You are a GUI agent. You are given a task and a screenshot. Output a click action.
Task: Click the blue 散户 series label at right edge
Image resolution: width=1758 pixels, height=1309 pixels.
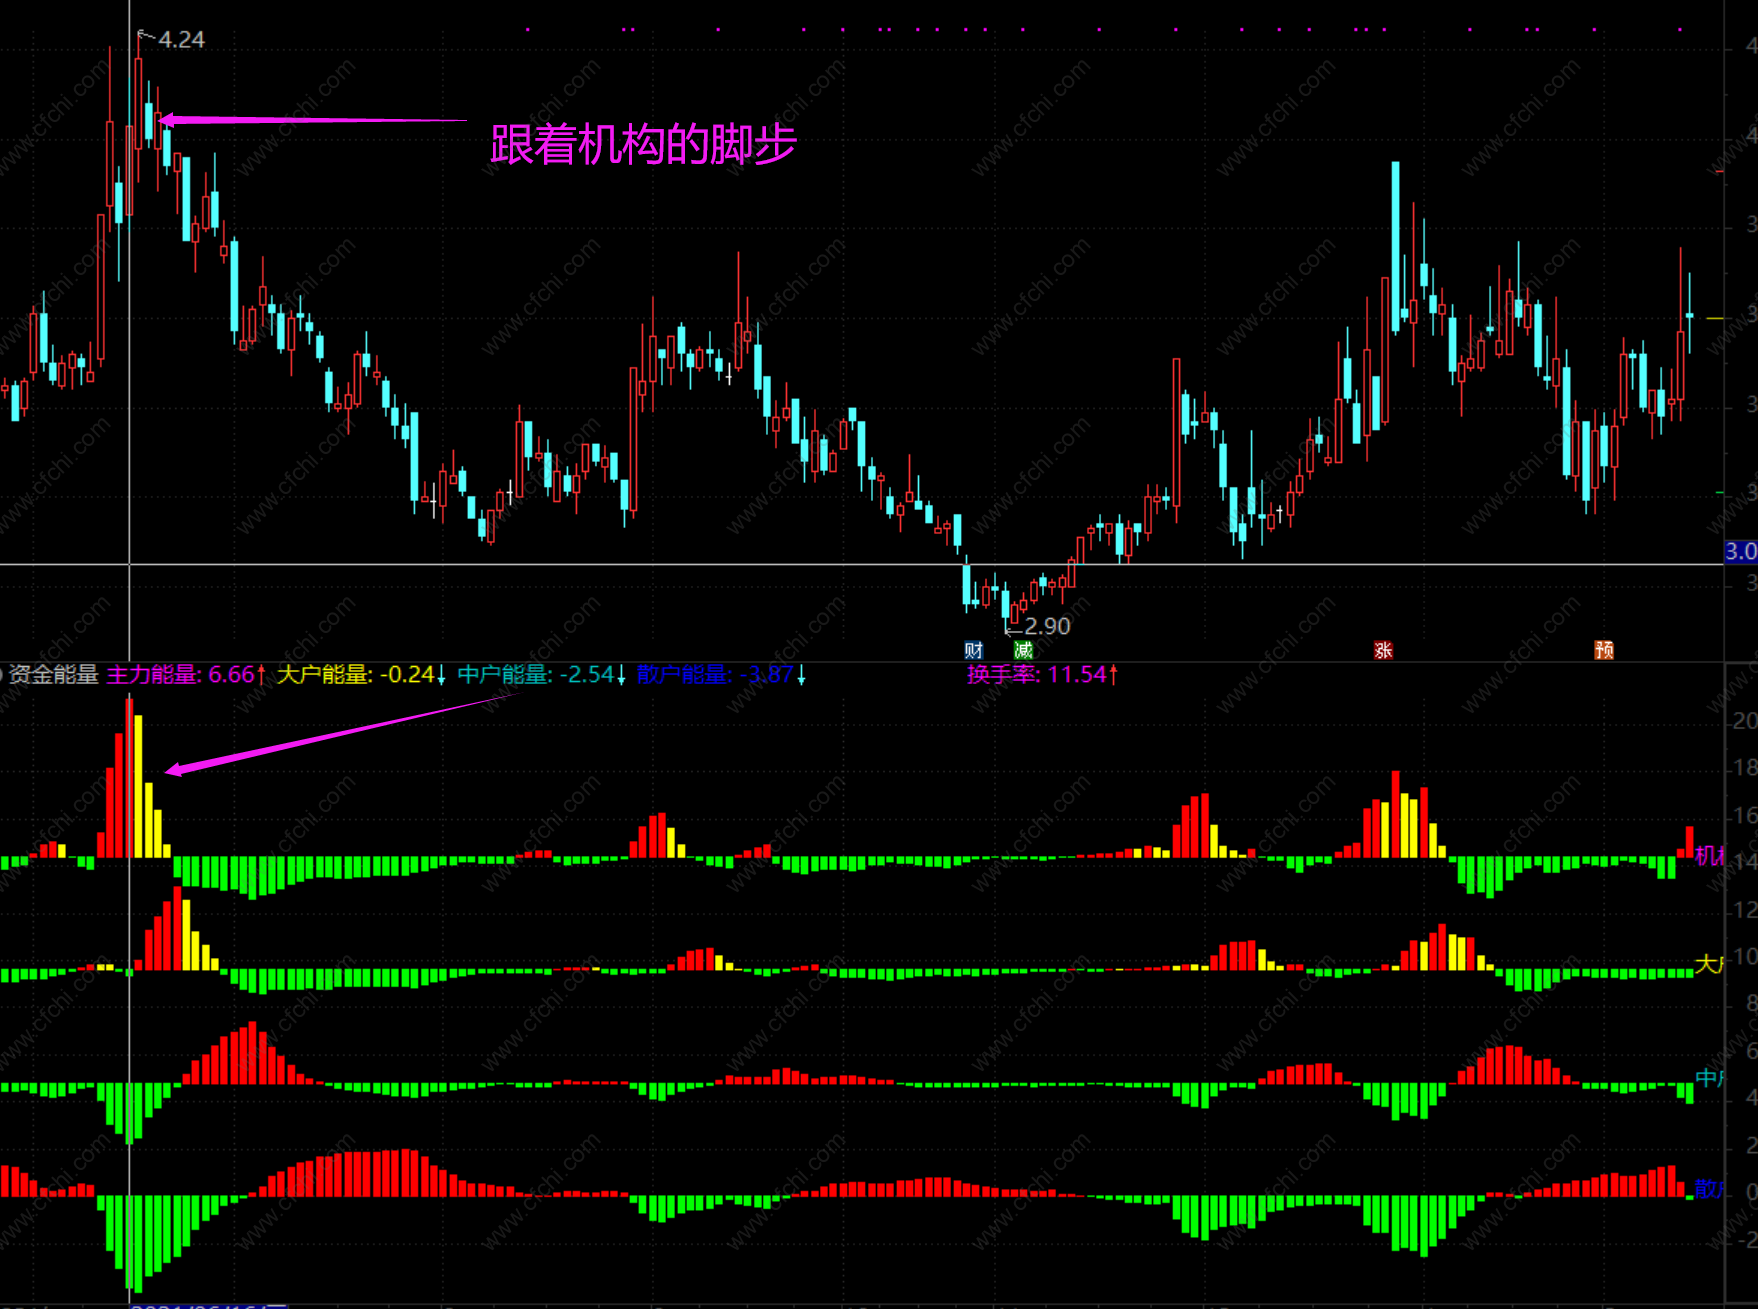coord(1709,1189)
